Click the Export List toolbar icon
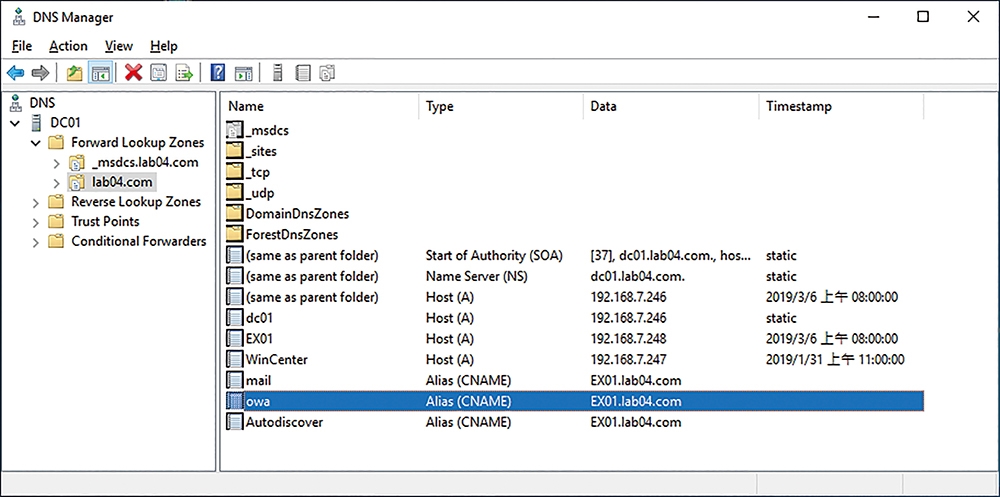This screenshot has height=497, width=1000. [x=184, y=73]
